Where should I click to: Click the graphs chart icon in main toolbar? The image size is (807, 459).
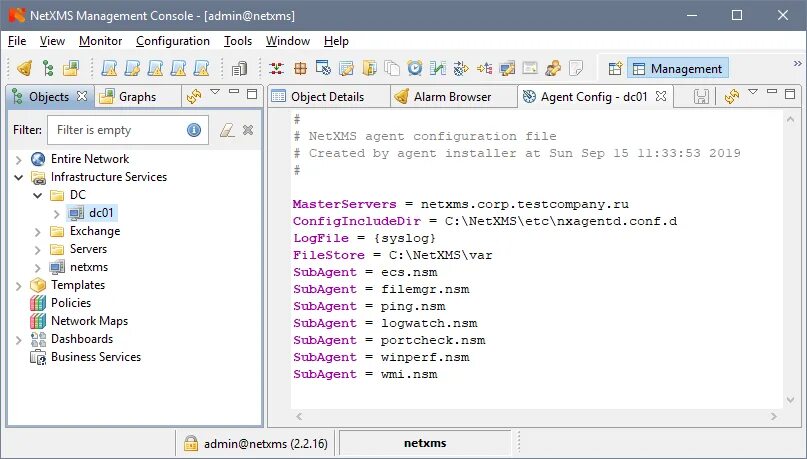tap(71, 68)
